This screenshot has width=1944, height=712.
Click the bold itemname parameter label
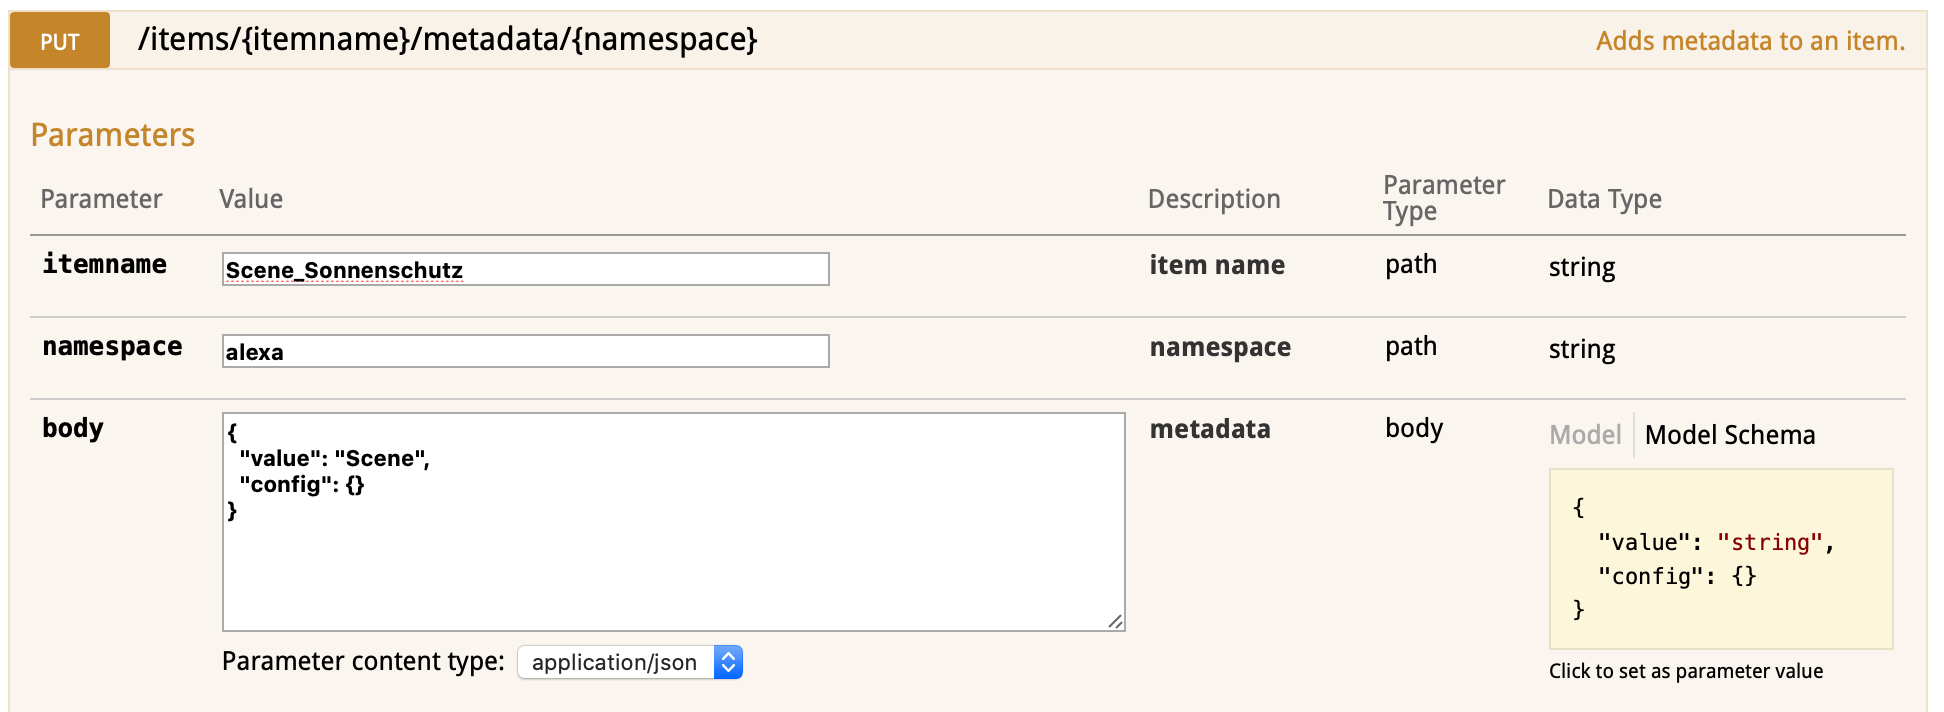pos(104,264)
